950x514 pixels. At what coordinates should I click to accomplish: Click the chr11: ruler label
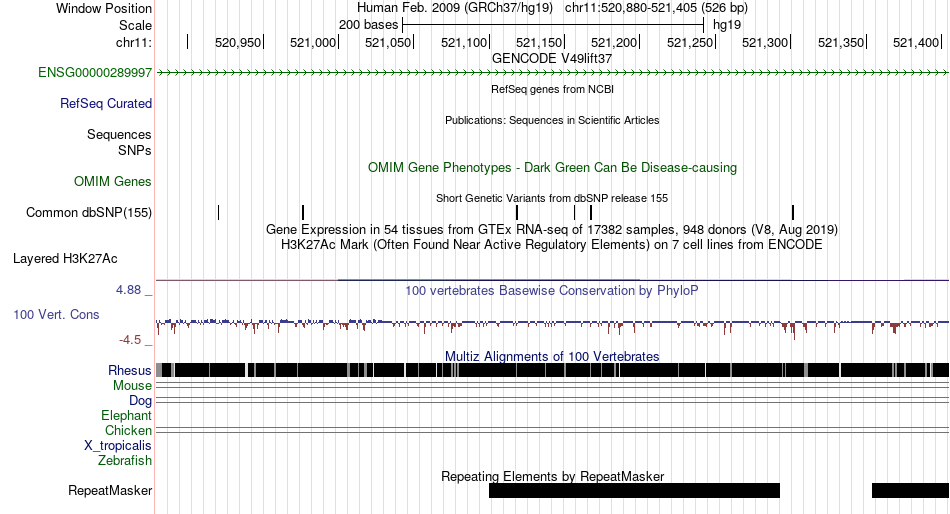134,42
